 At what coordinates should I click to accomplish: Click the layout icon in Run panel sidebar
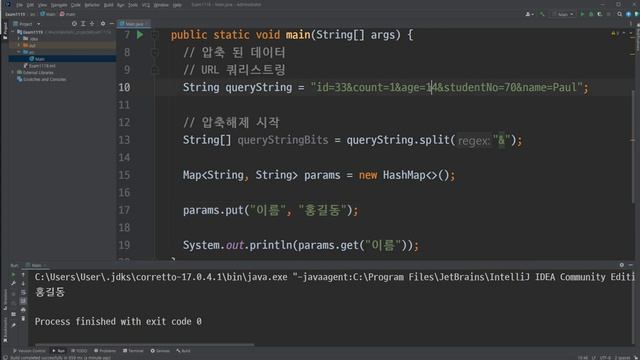coord(13,314)
